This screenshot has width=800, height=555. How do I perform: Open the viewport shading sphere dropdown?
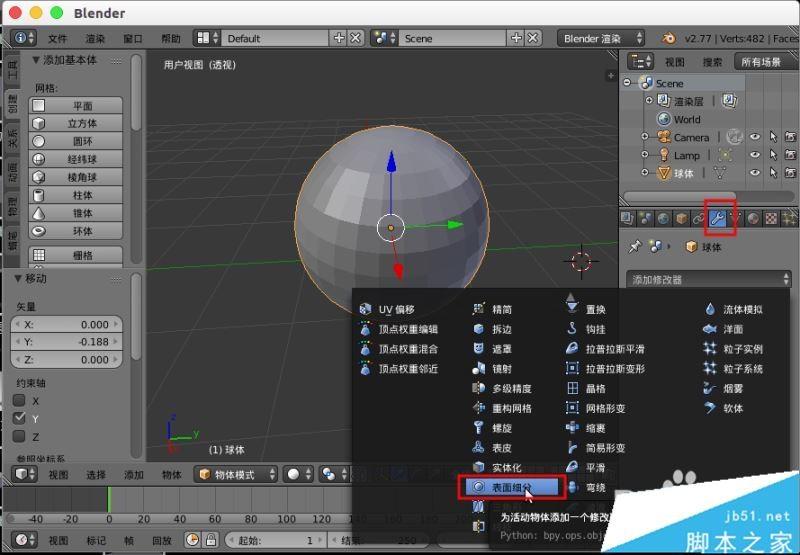(x=298, y=474)
